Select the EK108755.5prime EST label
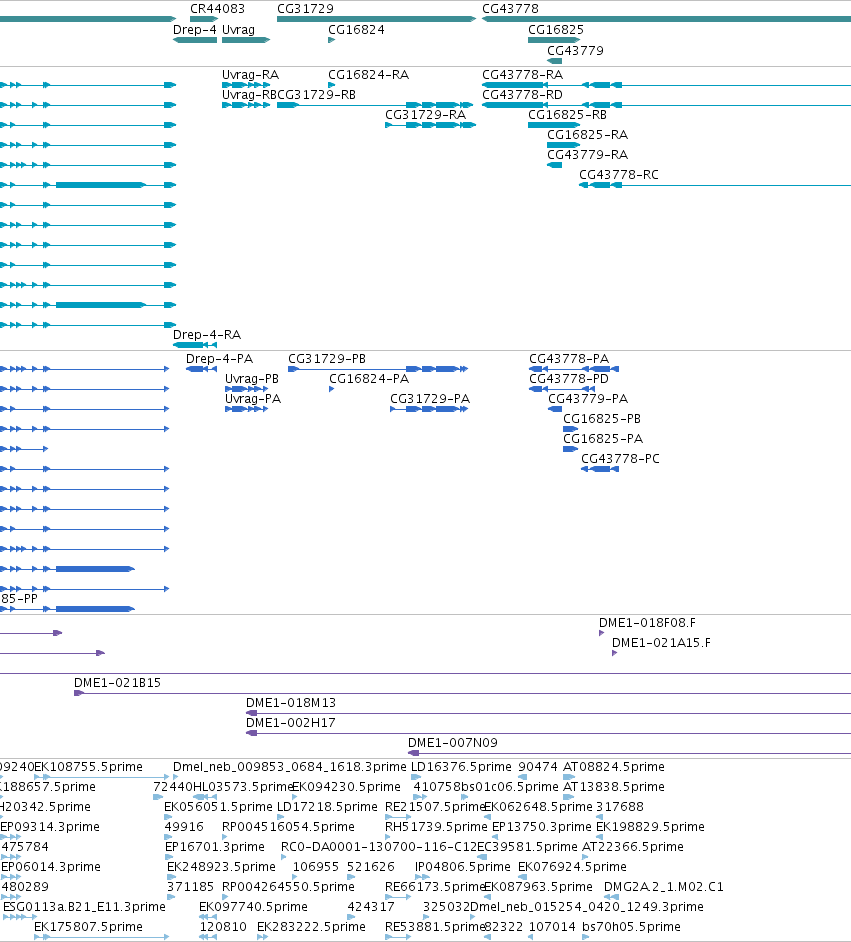The width and height of the screenshot is (851, 942). (x=88, y=767)
